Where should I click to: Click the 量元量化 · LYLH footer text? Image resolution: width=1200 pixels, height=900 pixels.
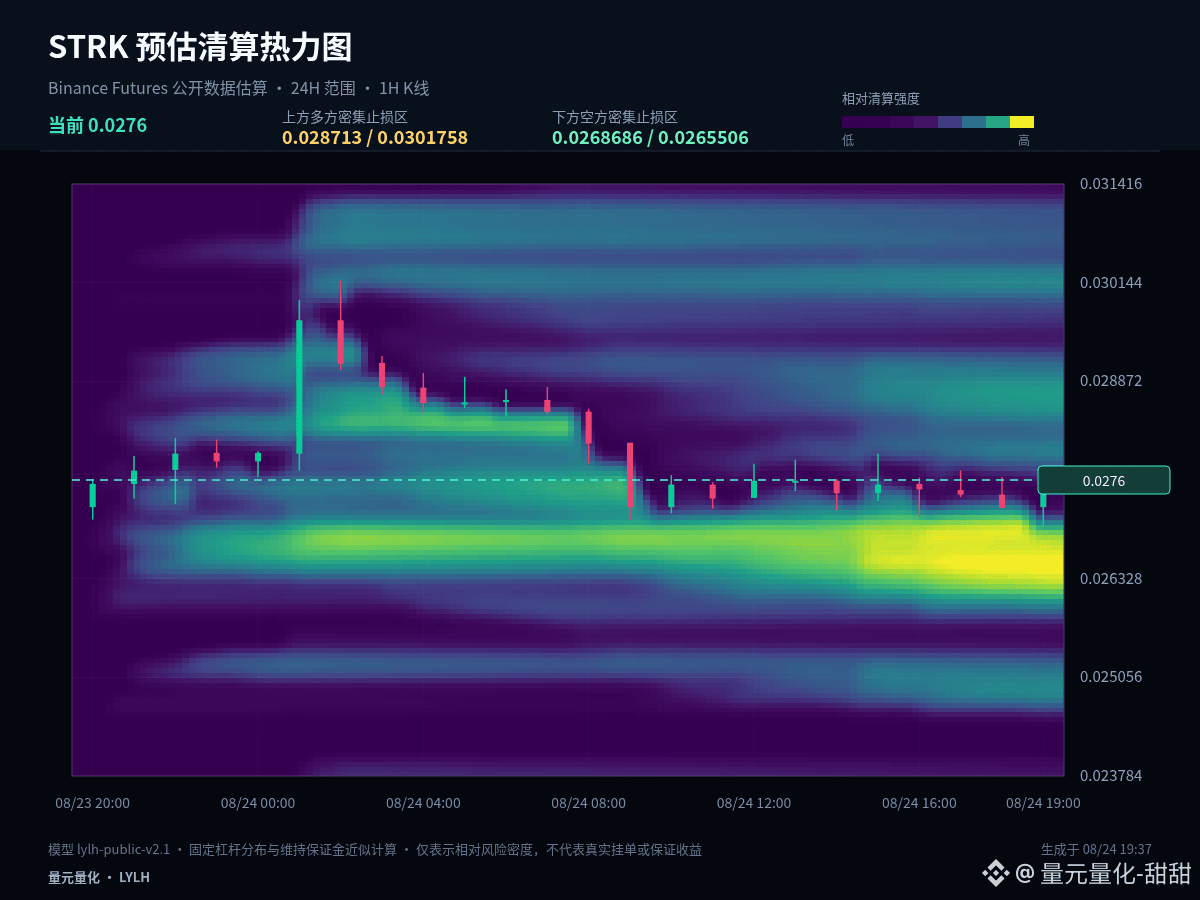(99, 877)
